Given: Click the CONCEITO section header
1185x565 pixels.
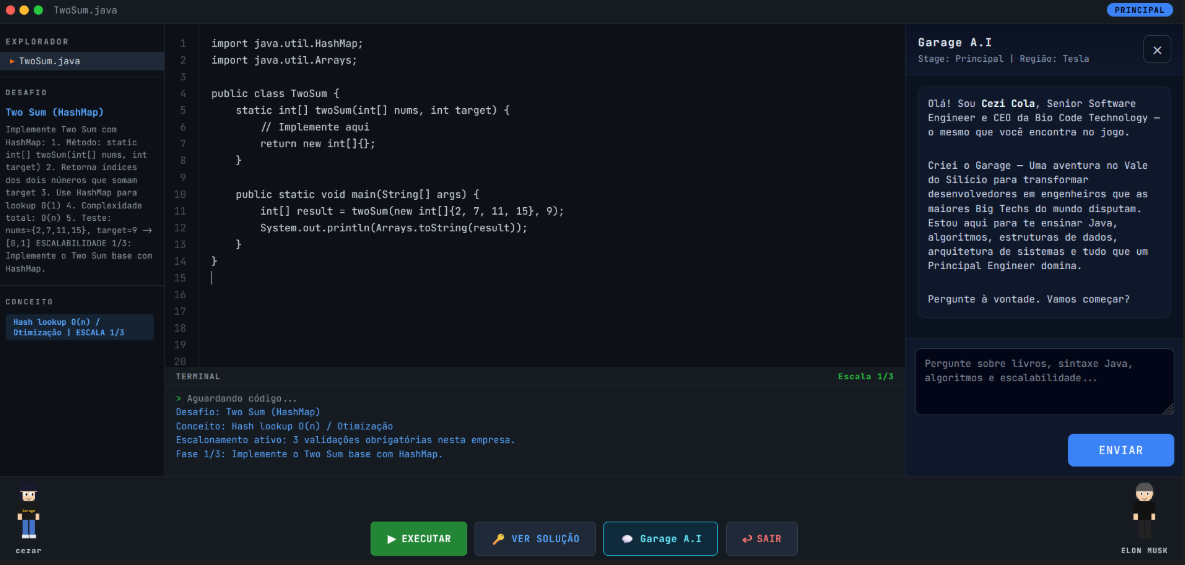Looking at the screenshot, I should point(29,301).
